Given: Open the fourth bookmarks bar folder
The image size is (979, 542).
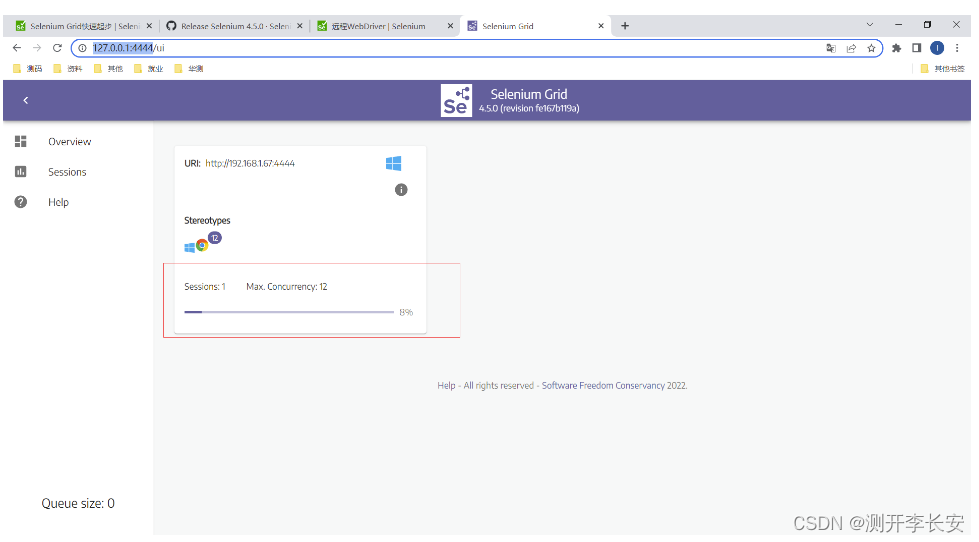Looking at the screenshot, I should coord(148,69).
